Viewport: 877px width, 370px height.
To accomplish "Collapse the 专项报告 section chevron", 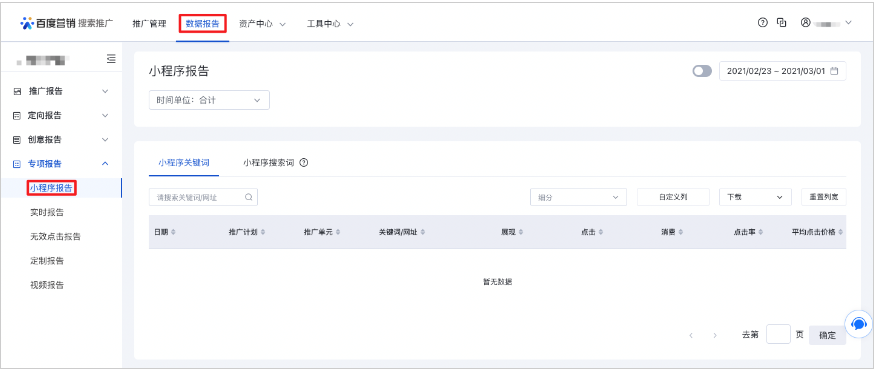I will tap(105, 164).
